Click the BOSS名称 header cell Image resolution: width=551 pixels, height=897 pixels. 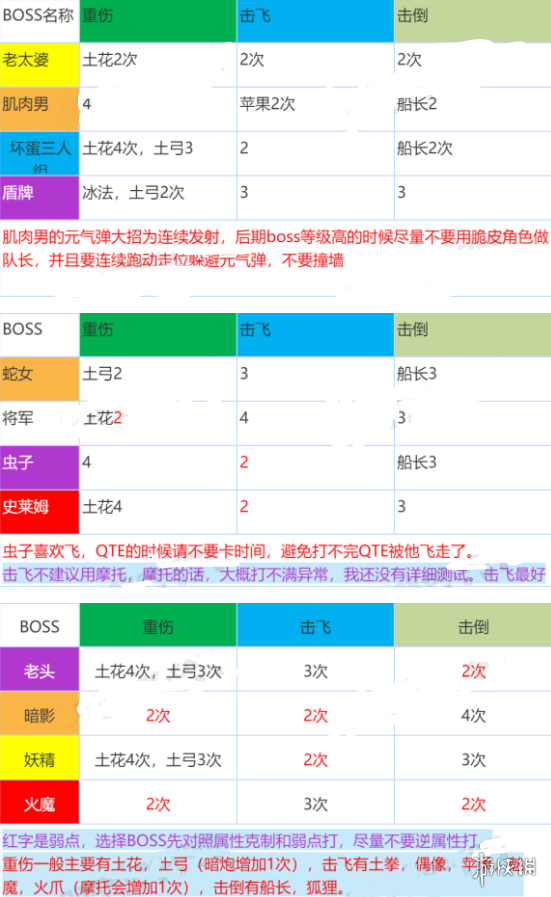[39, 21]
